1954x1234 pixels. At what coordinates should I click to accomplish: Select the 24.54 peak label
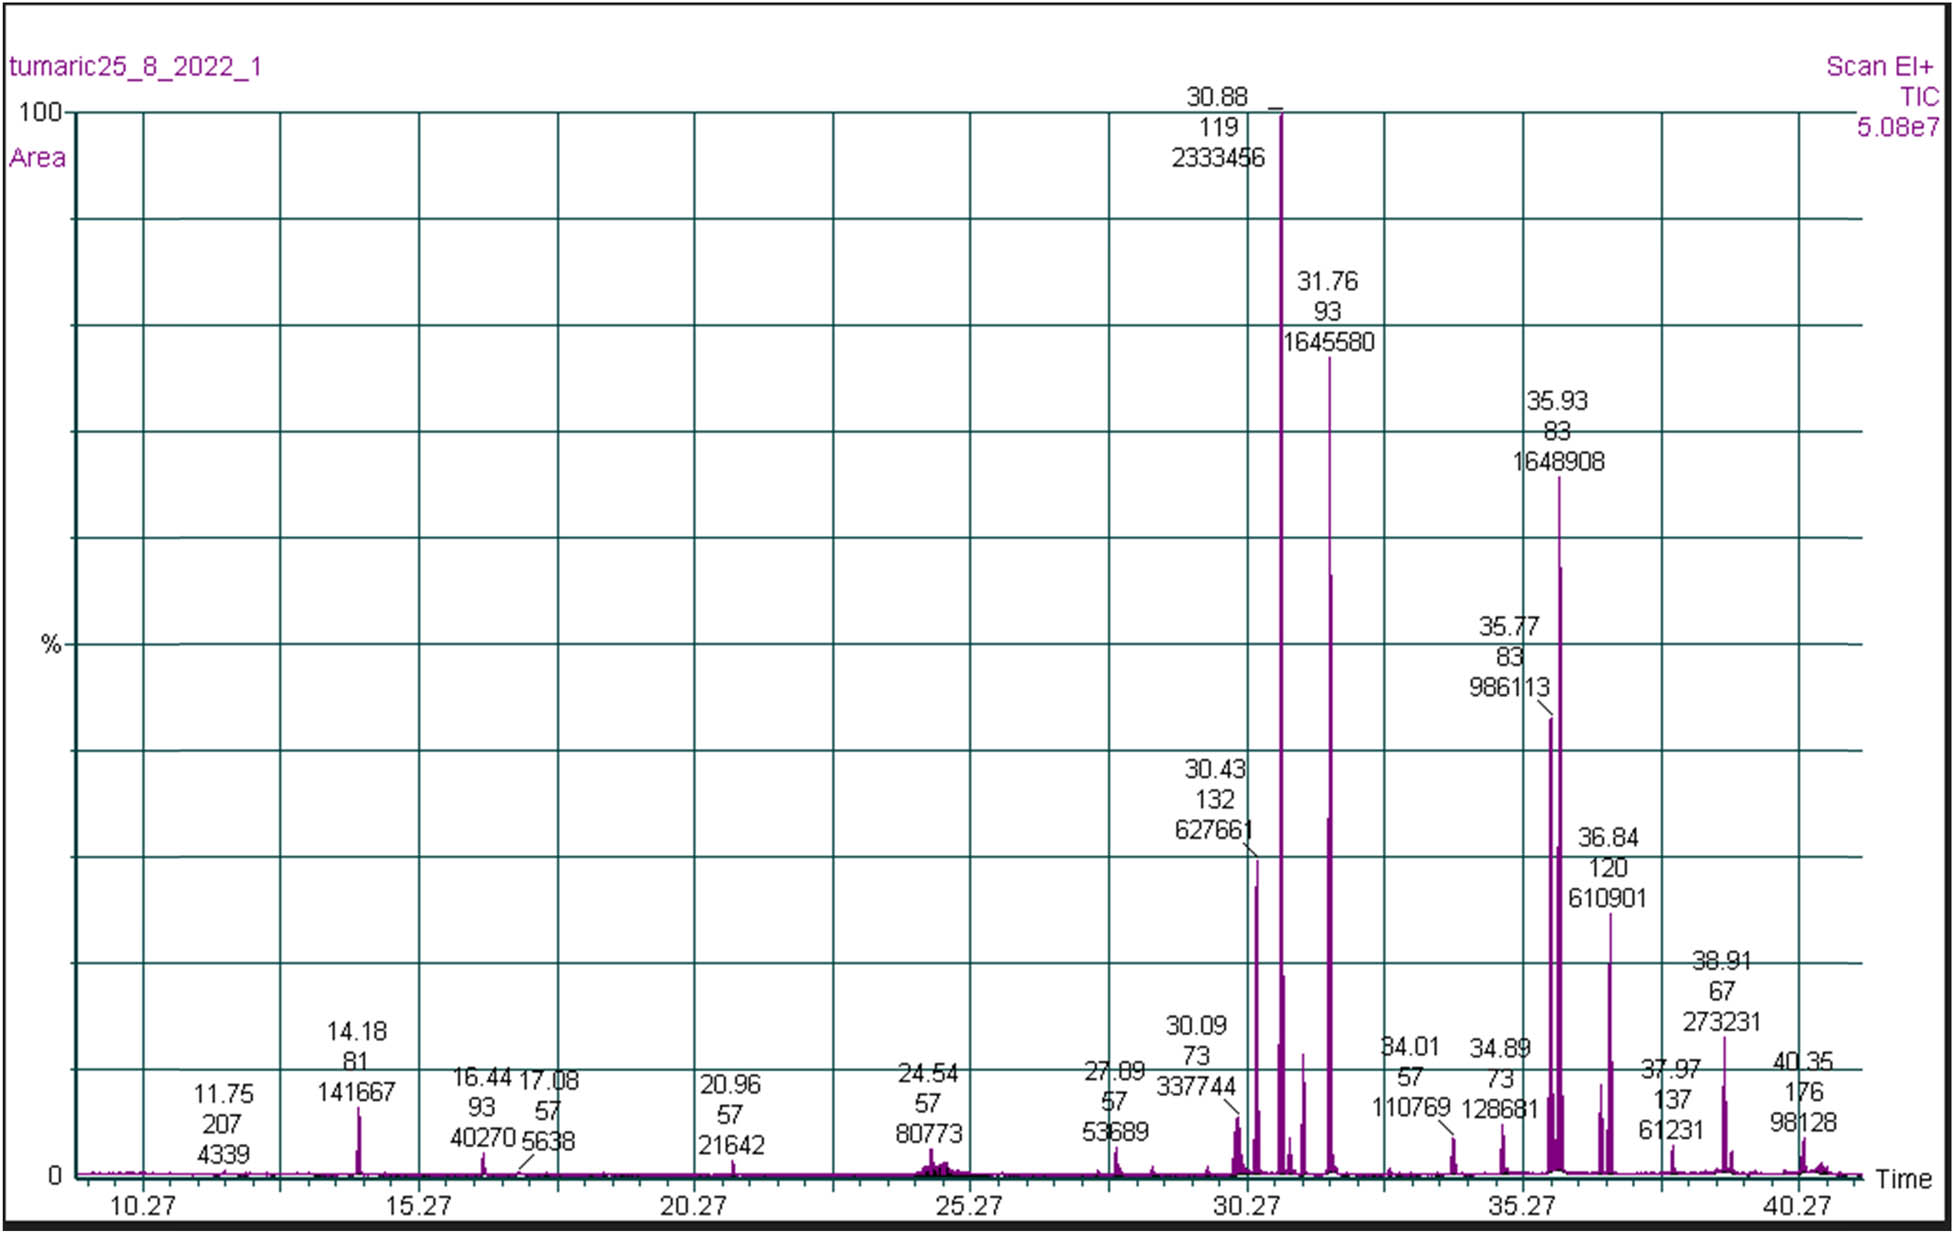927,1074
